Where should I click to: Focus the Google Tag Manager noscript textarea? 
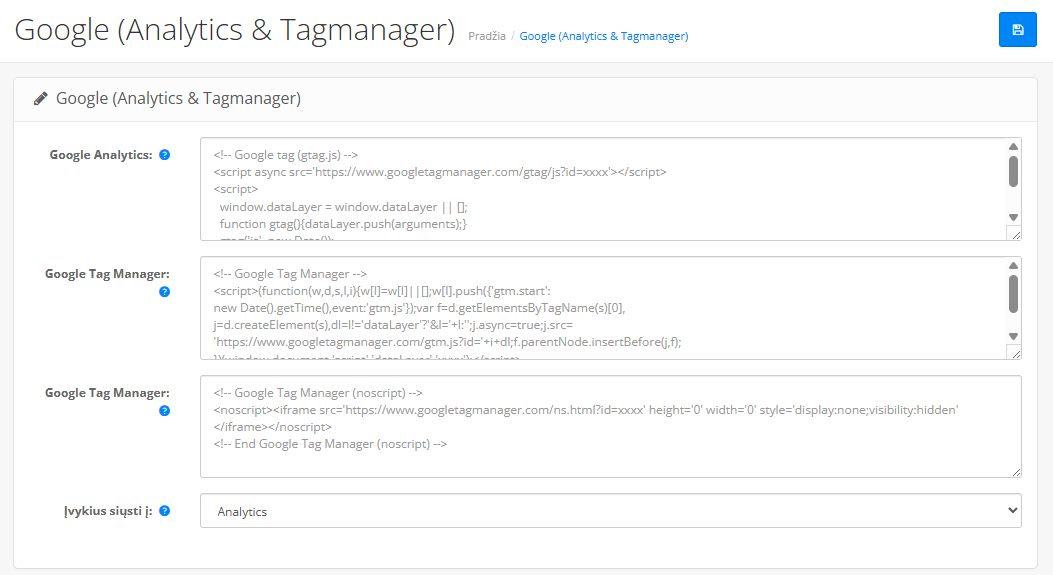click(610, 427)
